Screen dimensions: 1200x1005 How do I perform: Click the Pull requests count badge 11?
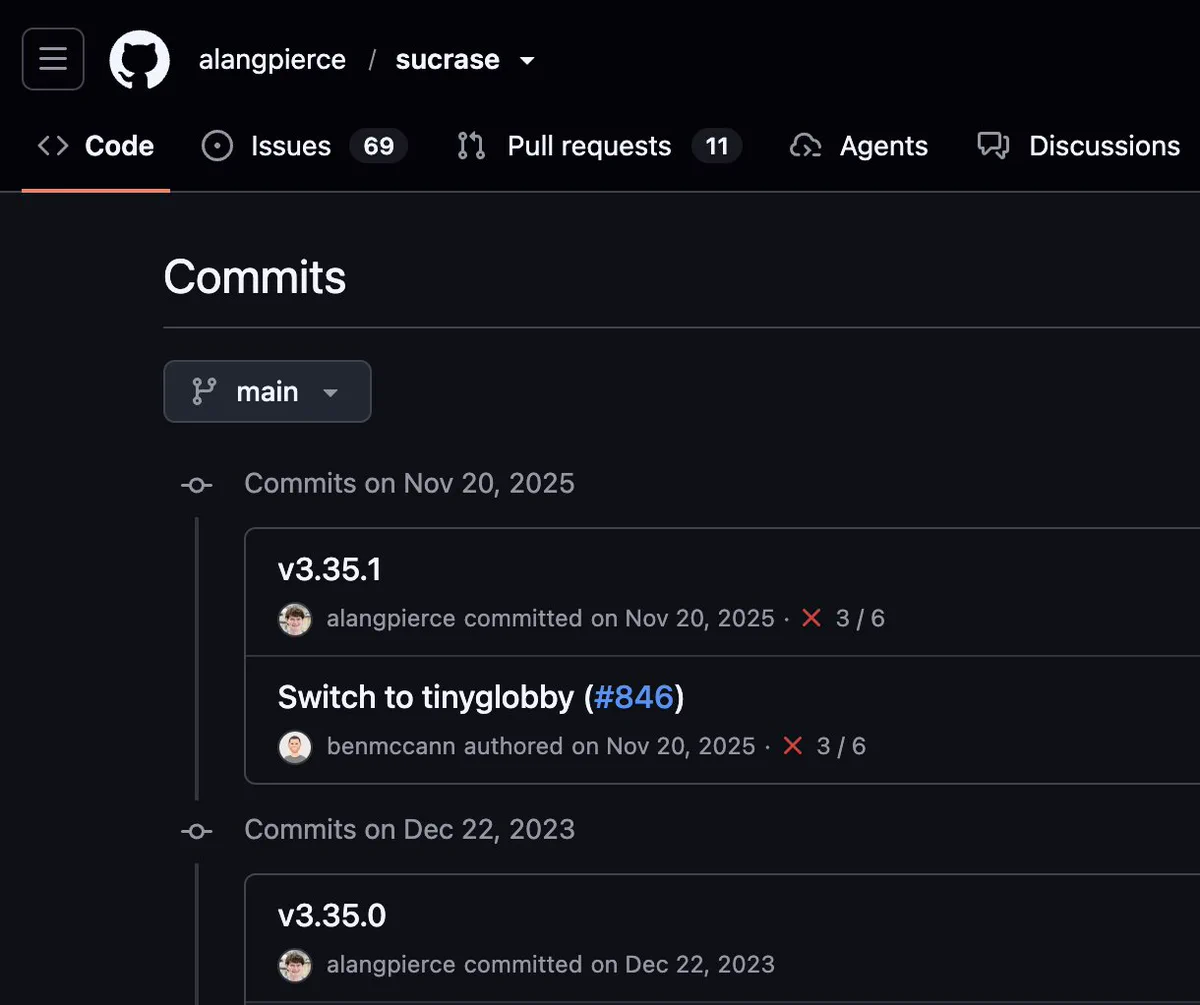tap(716, 146)
